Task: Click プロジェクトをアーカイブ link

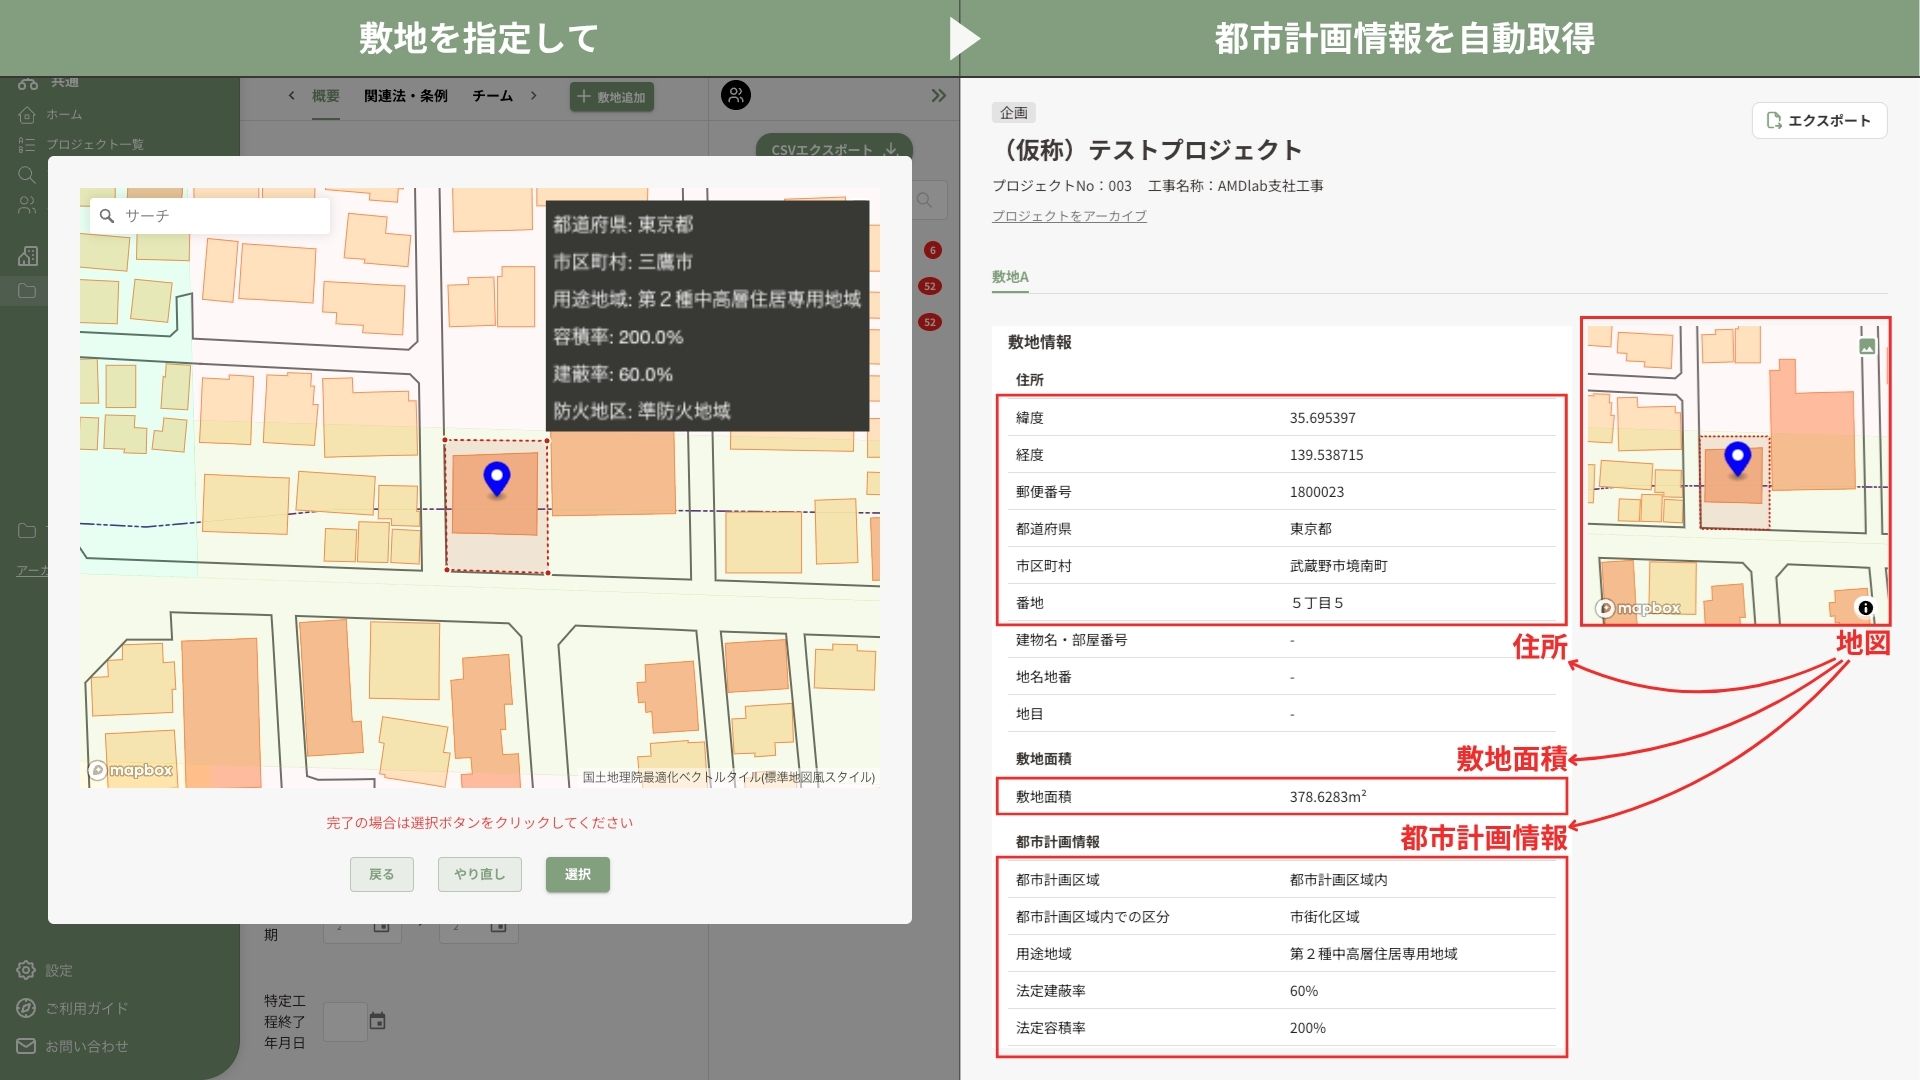Action: (x=1068, y=216)
